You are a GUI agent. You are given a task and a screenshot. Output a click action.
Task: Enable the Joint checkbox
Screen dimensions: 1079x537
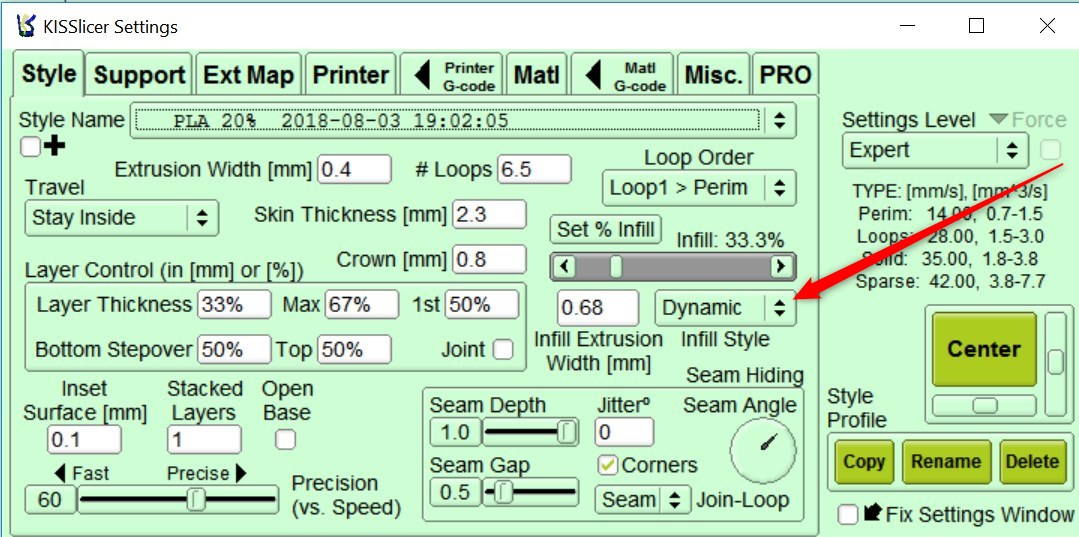504,350
